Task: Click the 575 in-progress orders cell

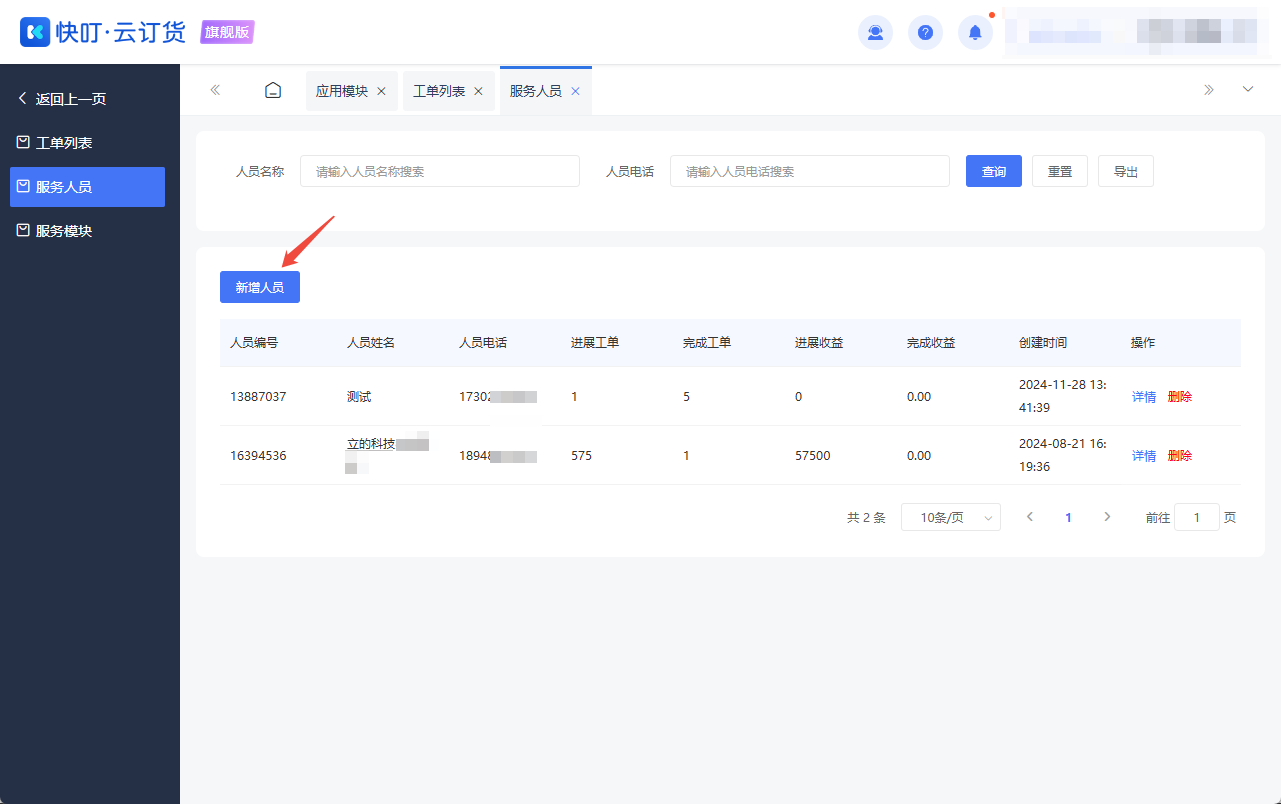Action: (x=581, y=456)
